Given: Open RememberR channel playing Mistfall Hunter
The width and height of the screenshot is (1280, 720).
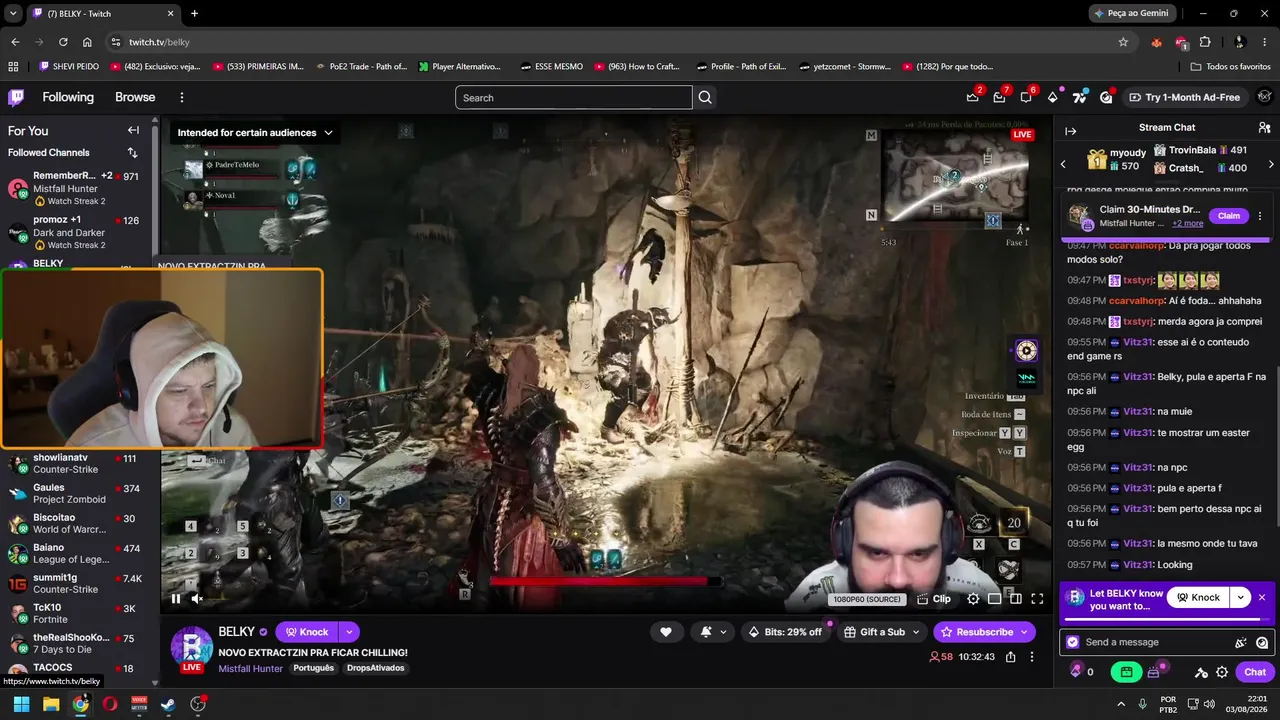Looking at the screenshot, I should pos(75,188).
